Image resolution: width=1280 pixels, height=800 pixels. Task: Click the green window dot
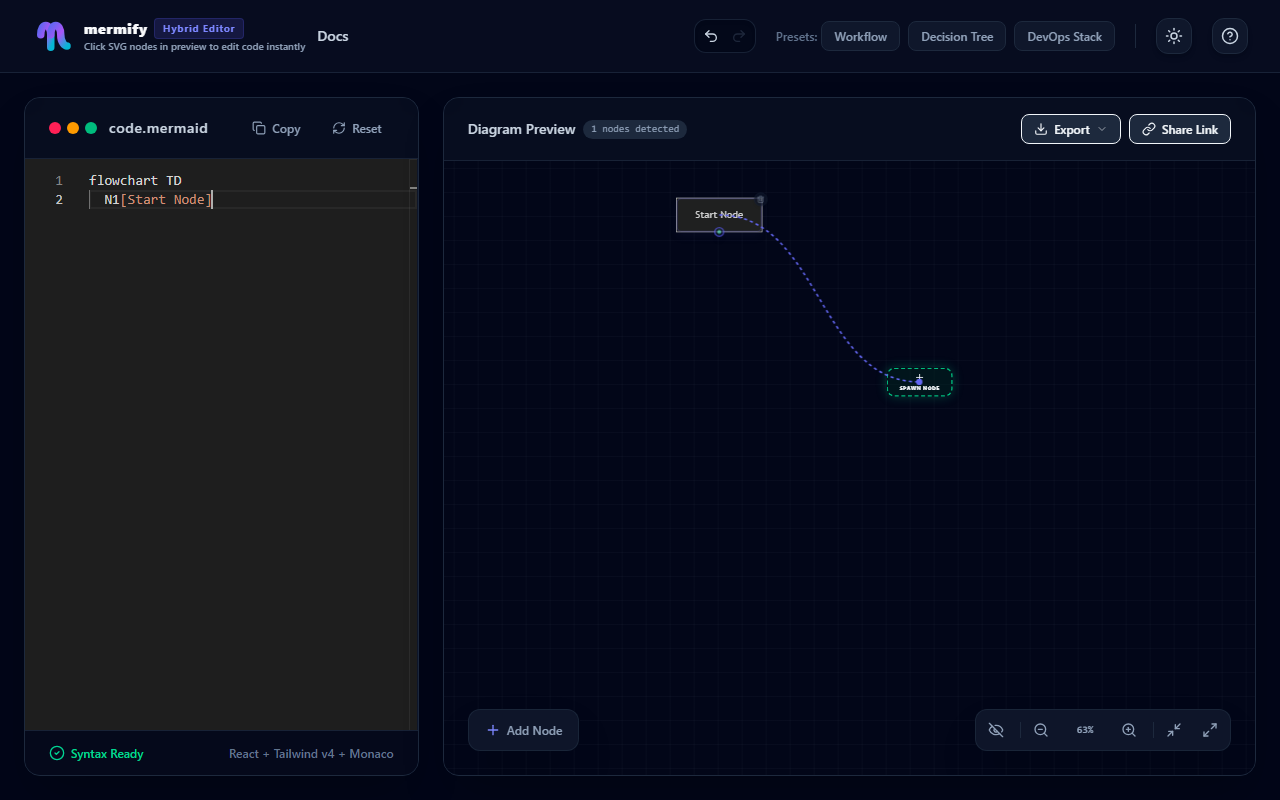click(91, 128)
